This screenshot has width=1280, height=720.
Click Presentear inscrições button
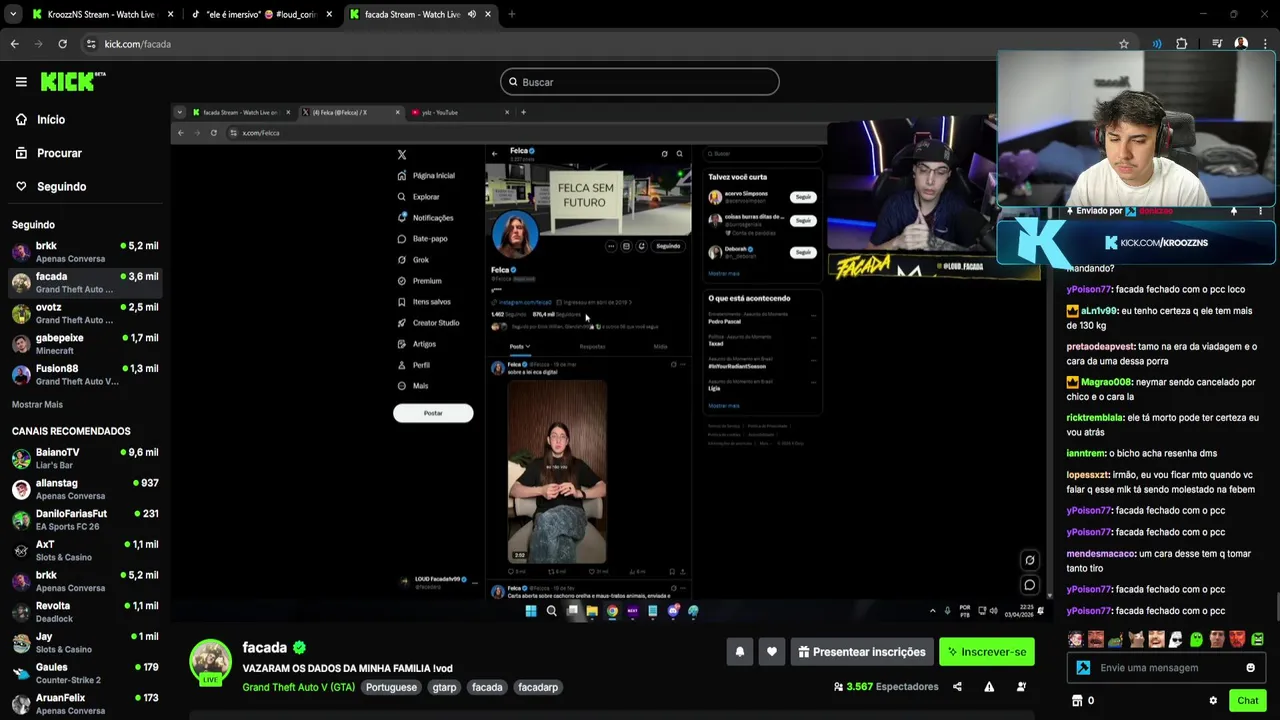[x=862, y=652]
